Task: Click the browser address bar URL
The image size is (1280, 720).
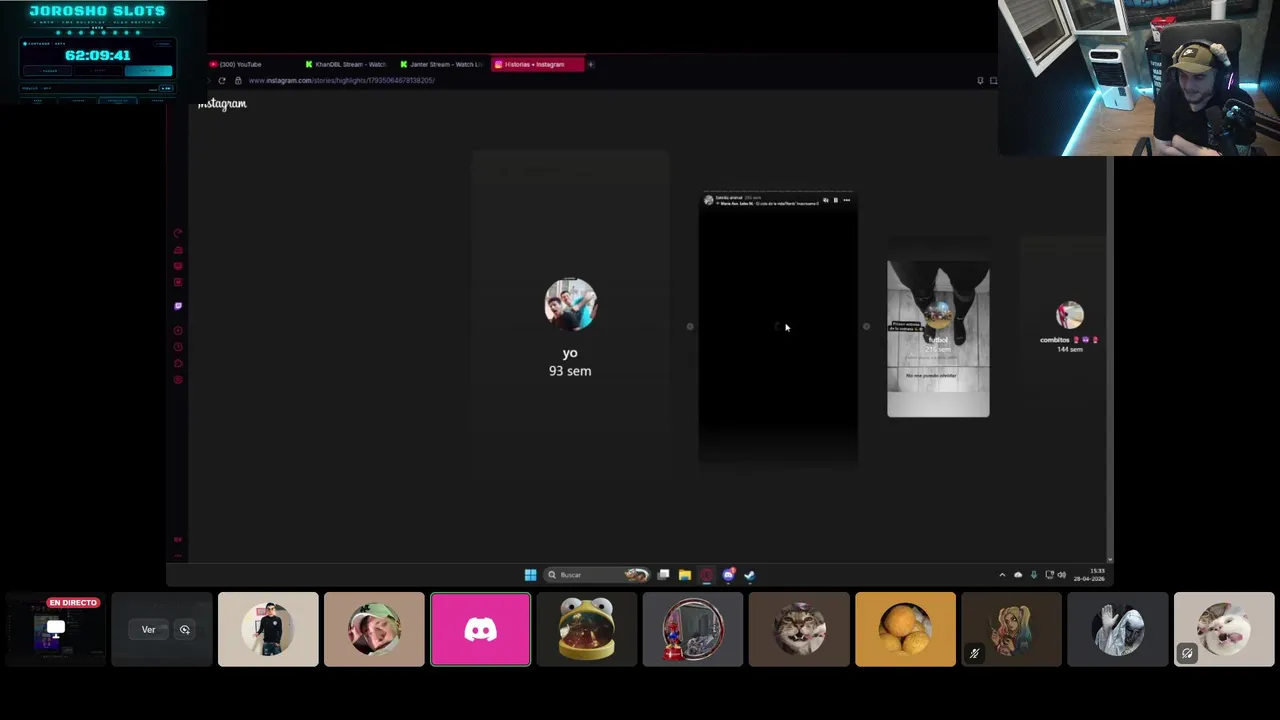Action: tap(341, 80)
